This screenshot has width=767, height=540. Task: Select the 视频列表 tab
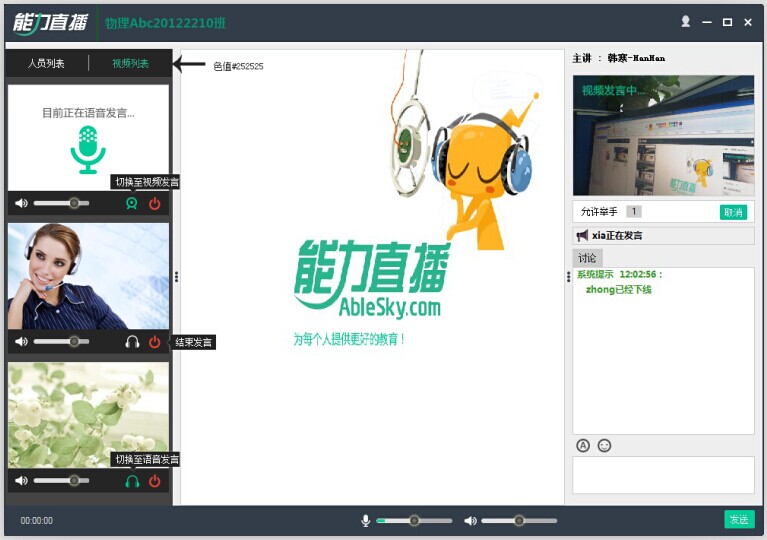(130, 63)
